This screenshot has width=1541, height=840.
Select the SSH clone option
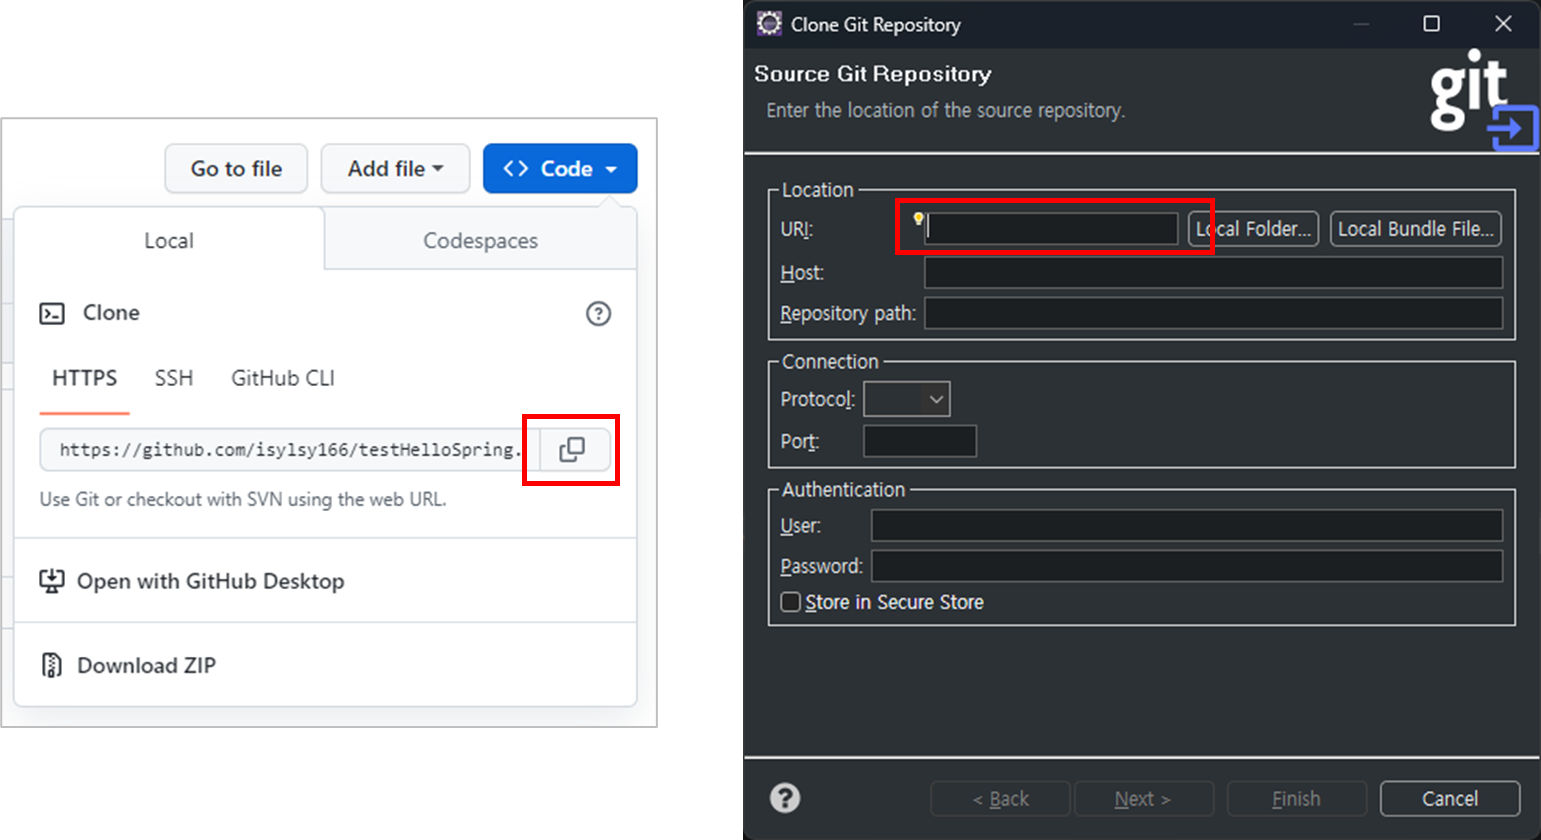(x=174, y=378)
